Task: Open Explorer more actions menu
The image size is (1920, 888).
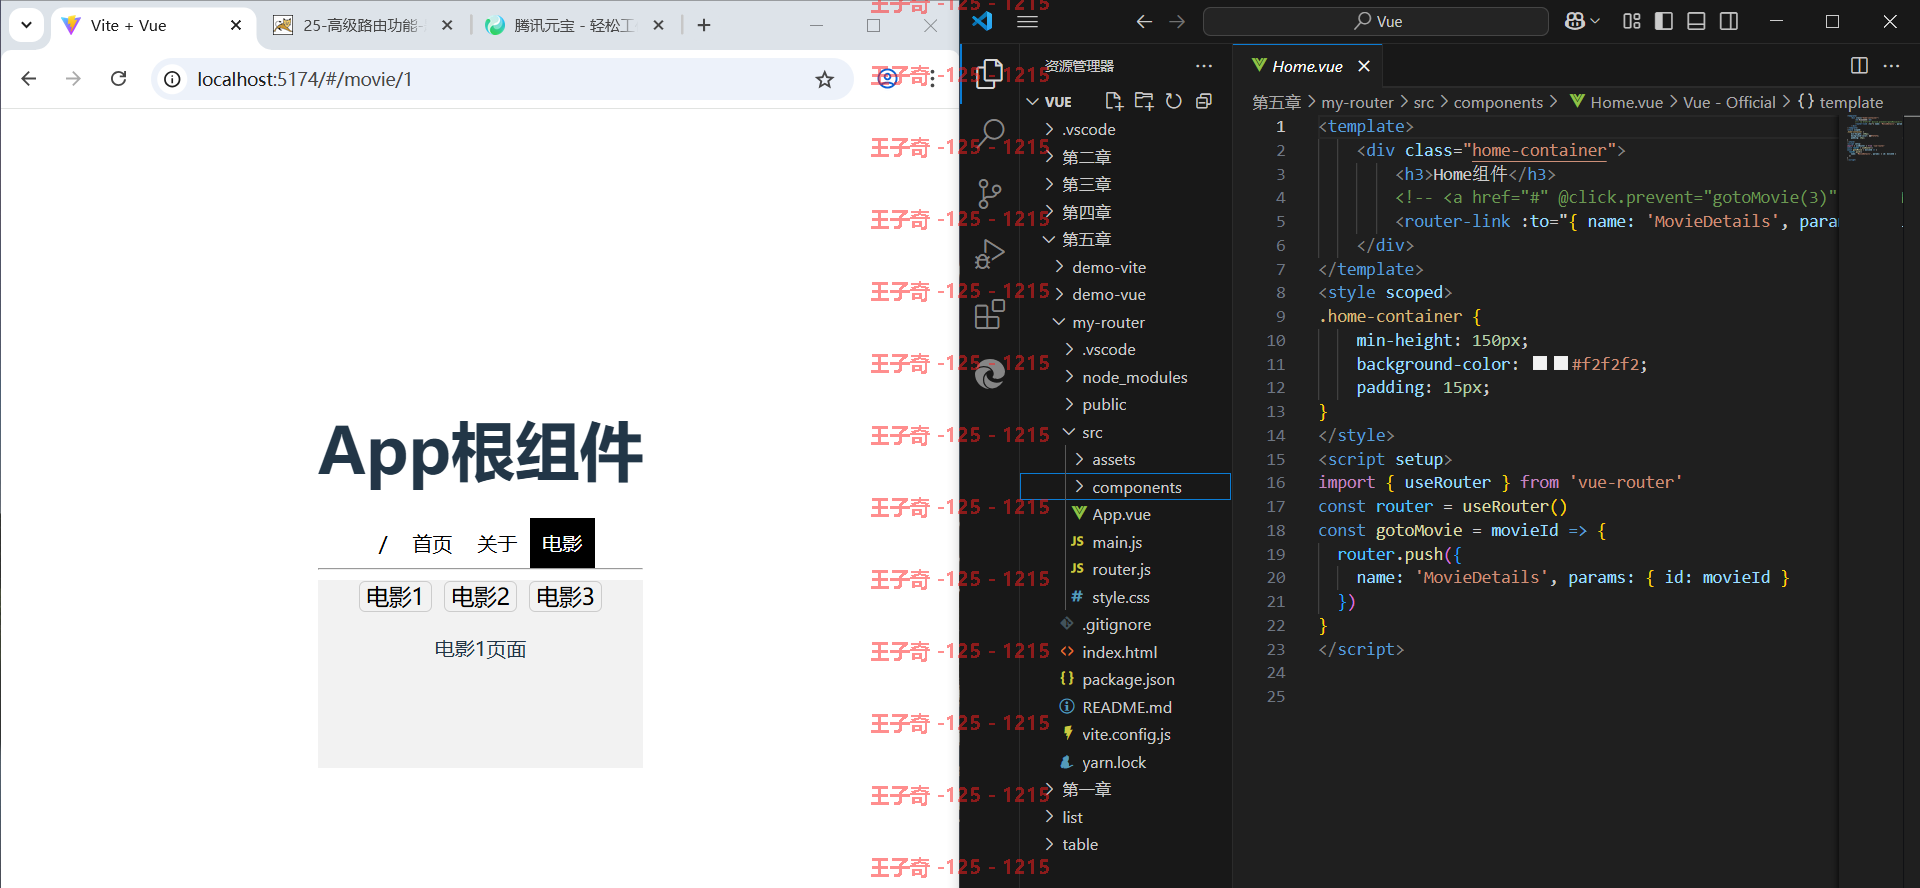Action: point(1204,66)
